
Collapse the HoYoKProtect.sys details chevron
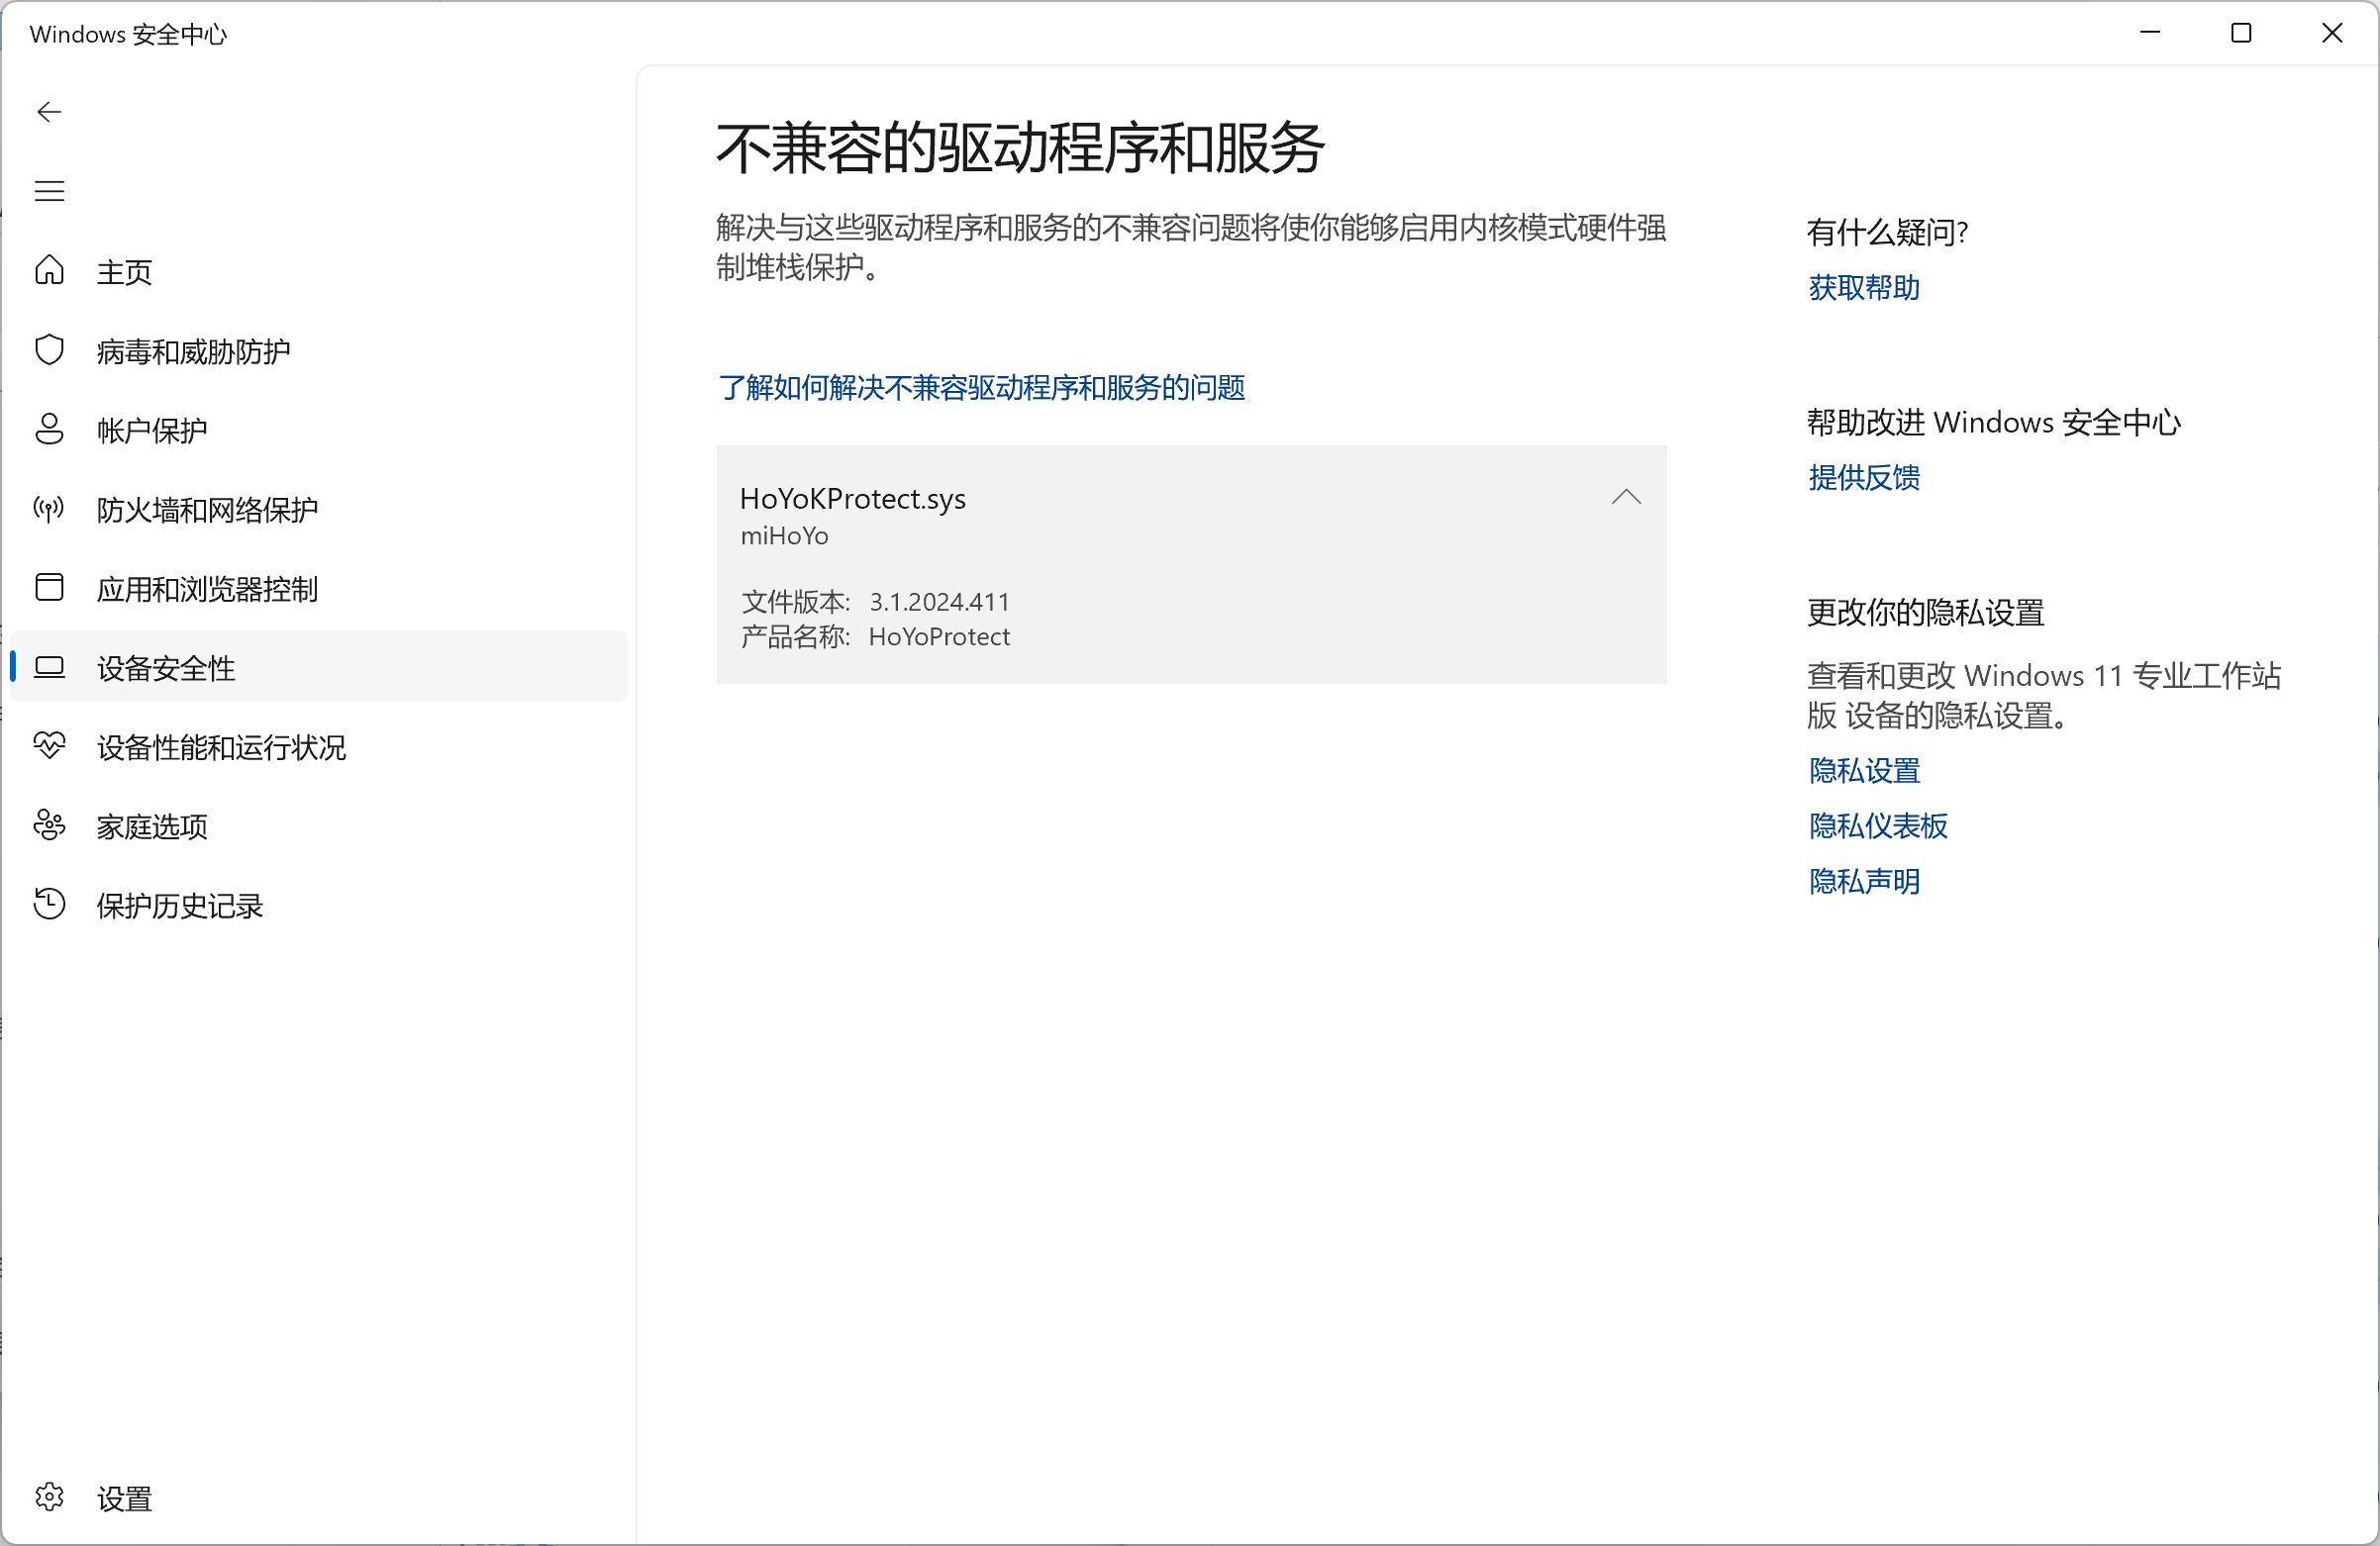click(x=1626, y=497)
